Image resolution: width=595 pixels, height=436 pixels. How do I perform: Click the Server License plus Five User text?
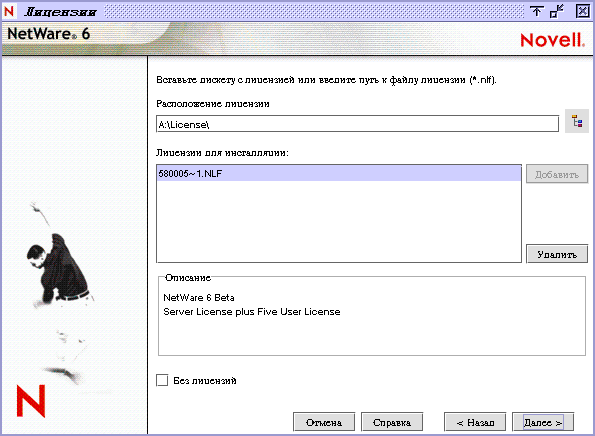[252, 312]
